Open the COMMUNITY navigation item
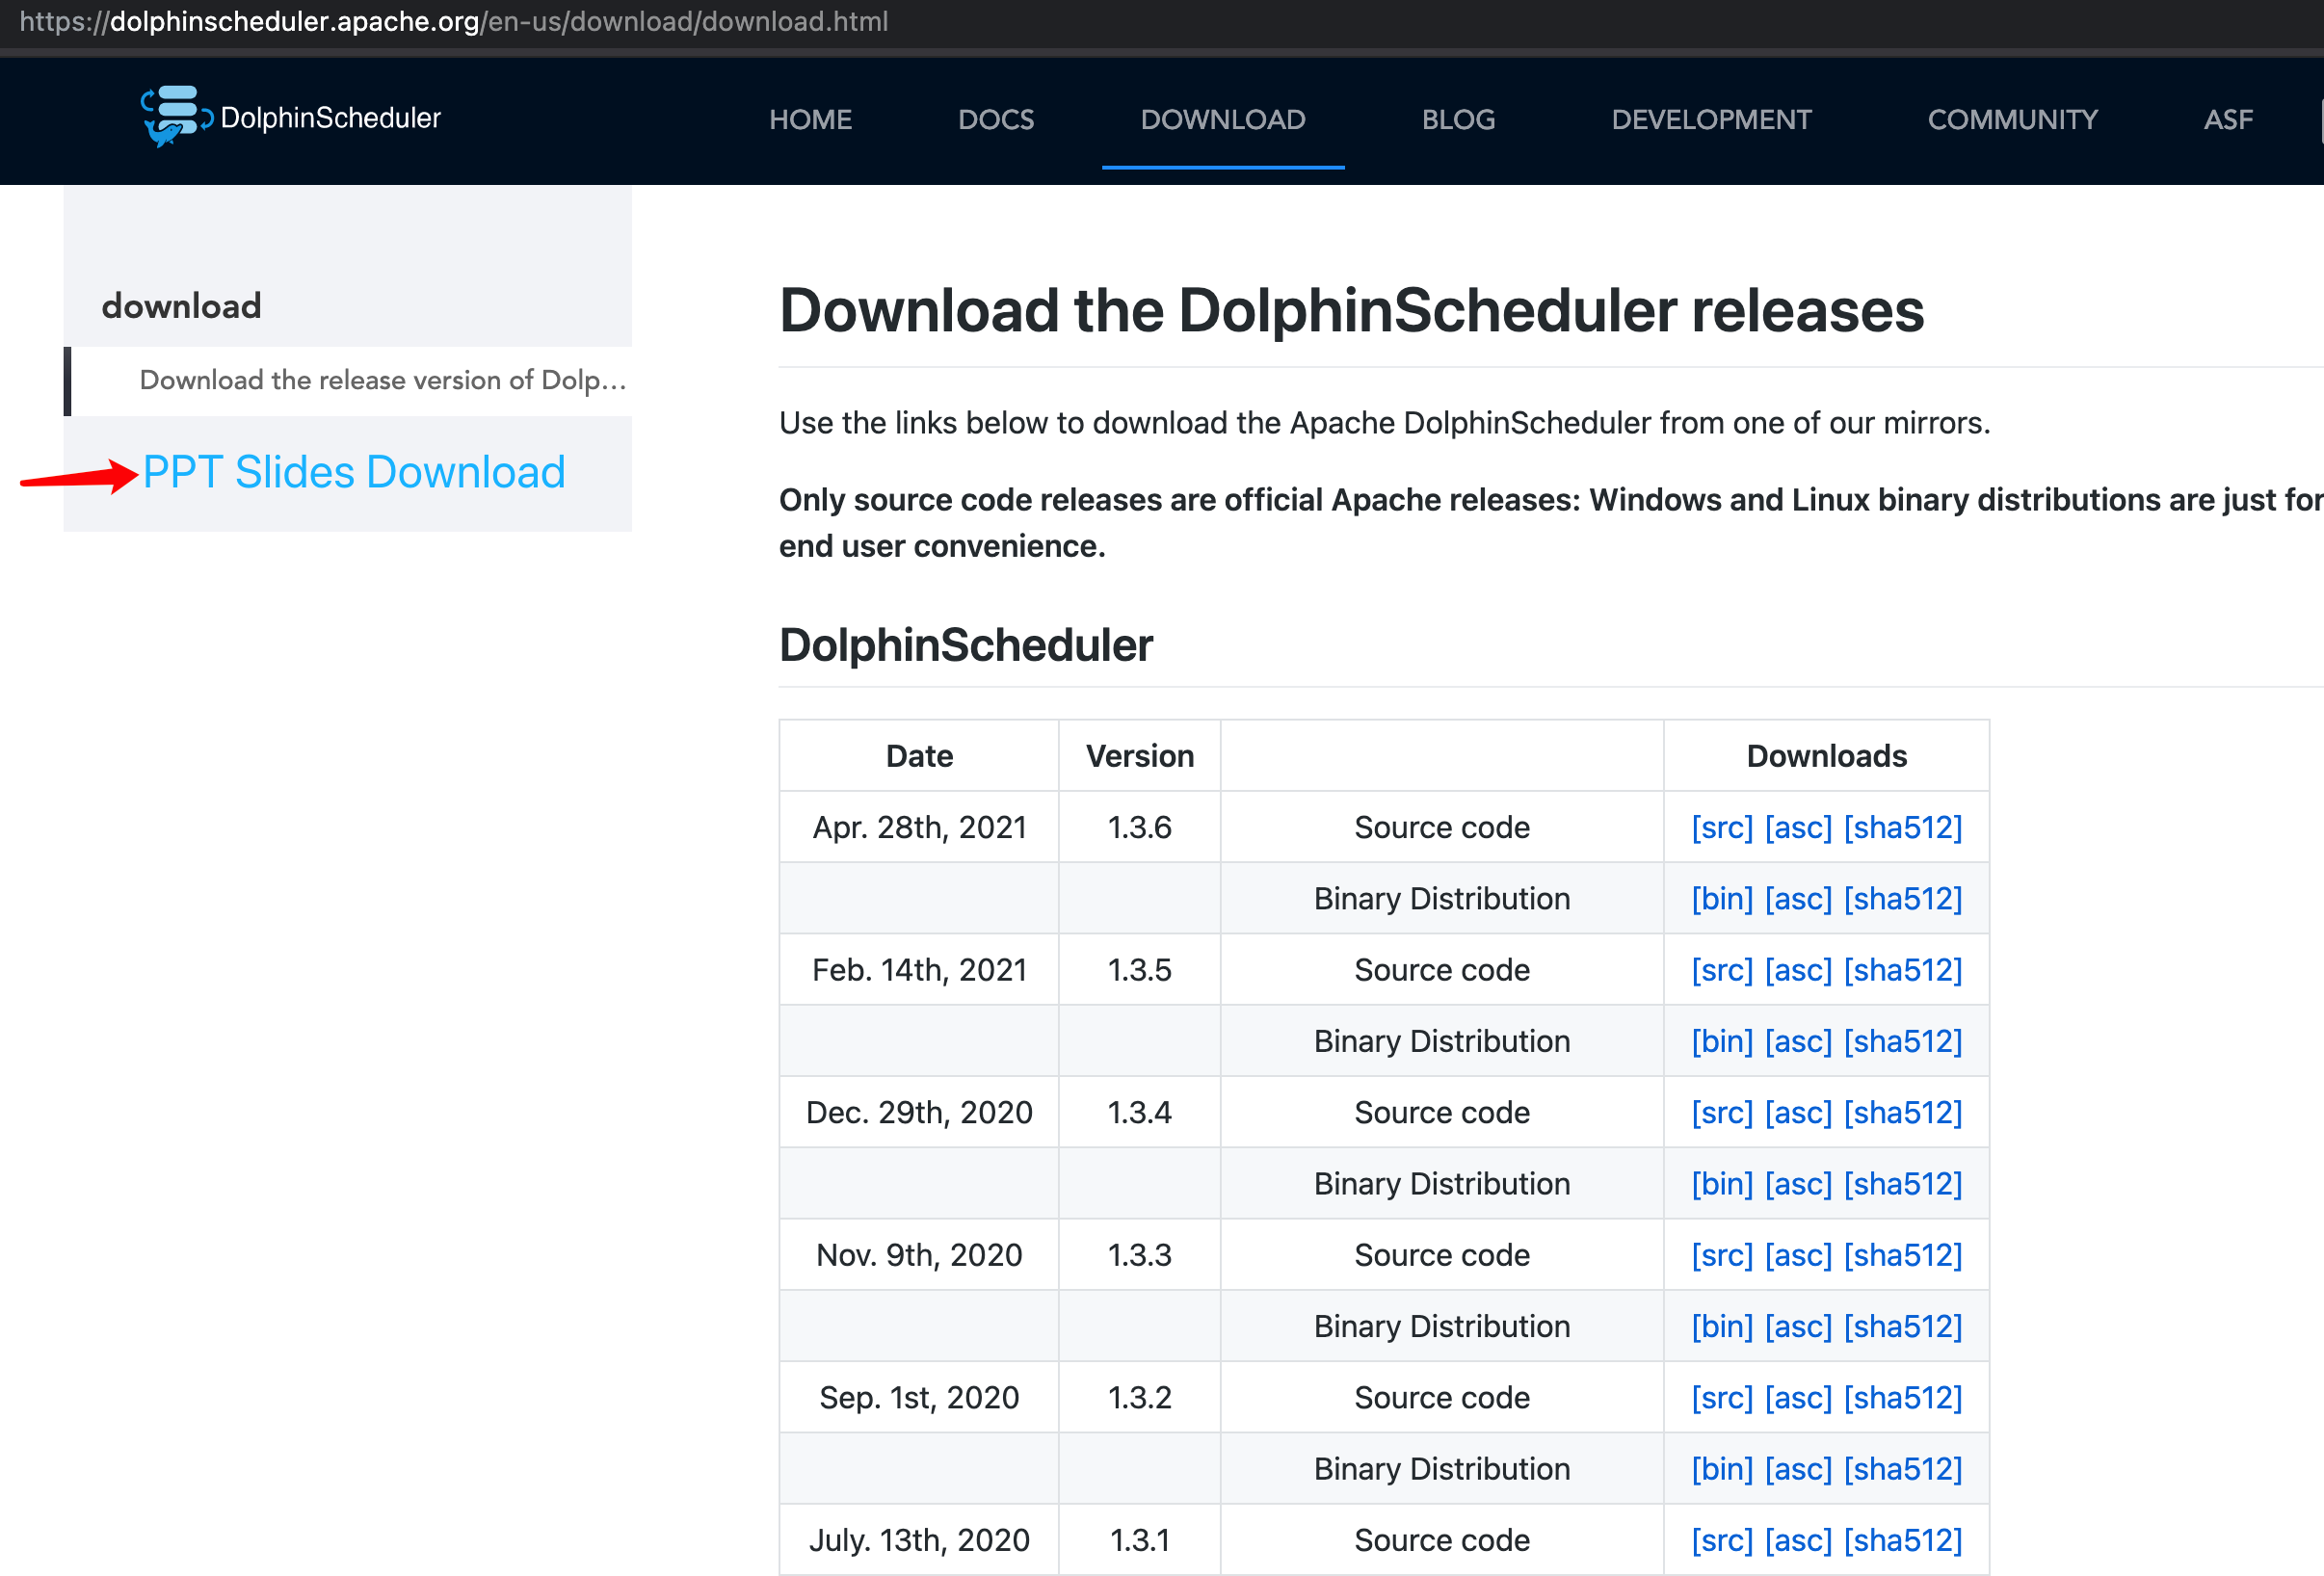The width and height of the screenshot is (2324, 1576). point(2012,120)
